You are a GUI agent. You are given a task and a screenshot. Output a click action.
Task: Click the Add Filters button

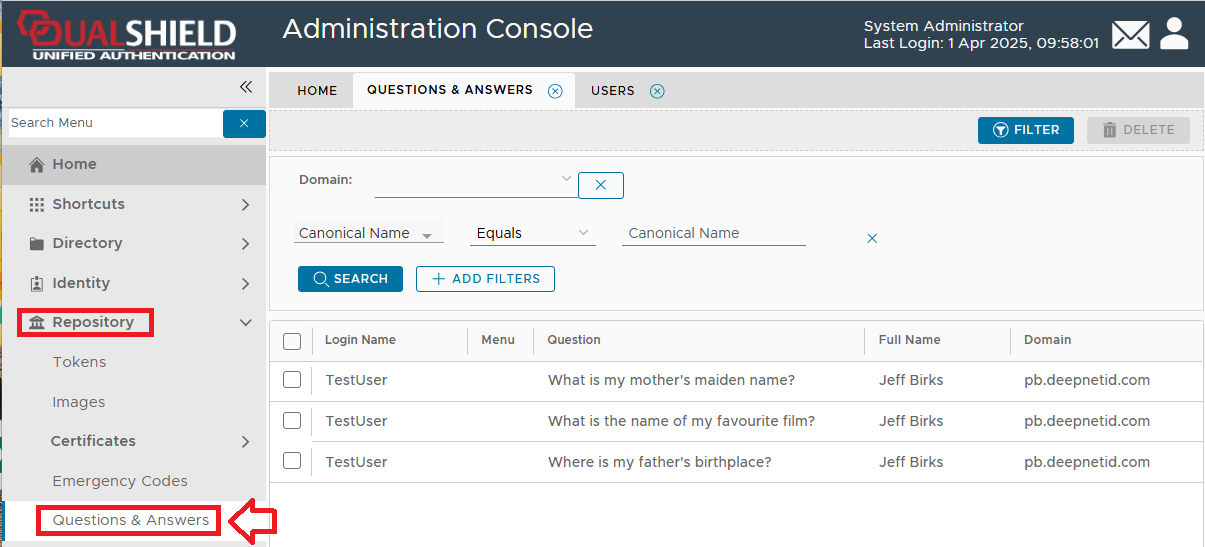click(x=485, y=279)
